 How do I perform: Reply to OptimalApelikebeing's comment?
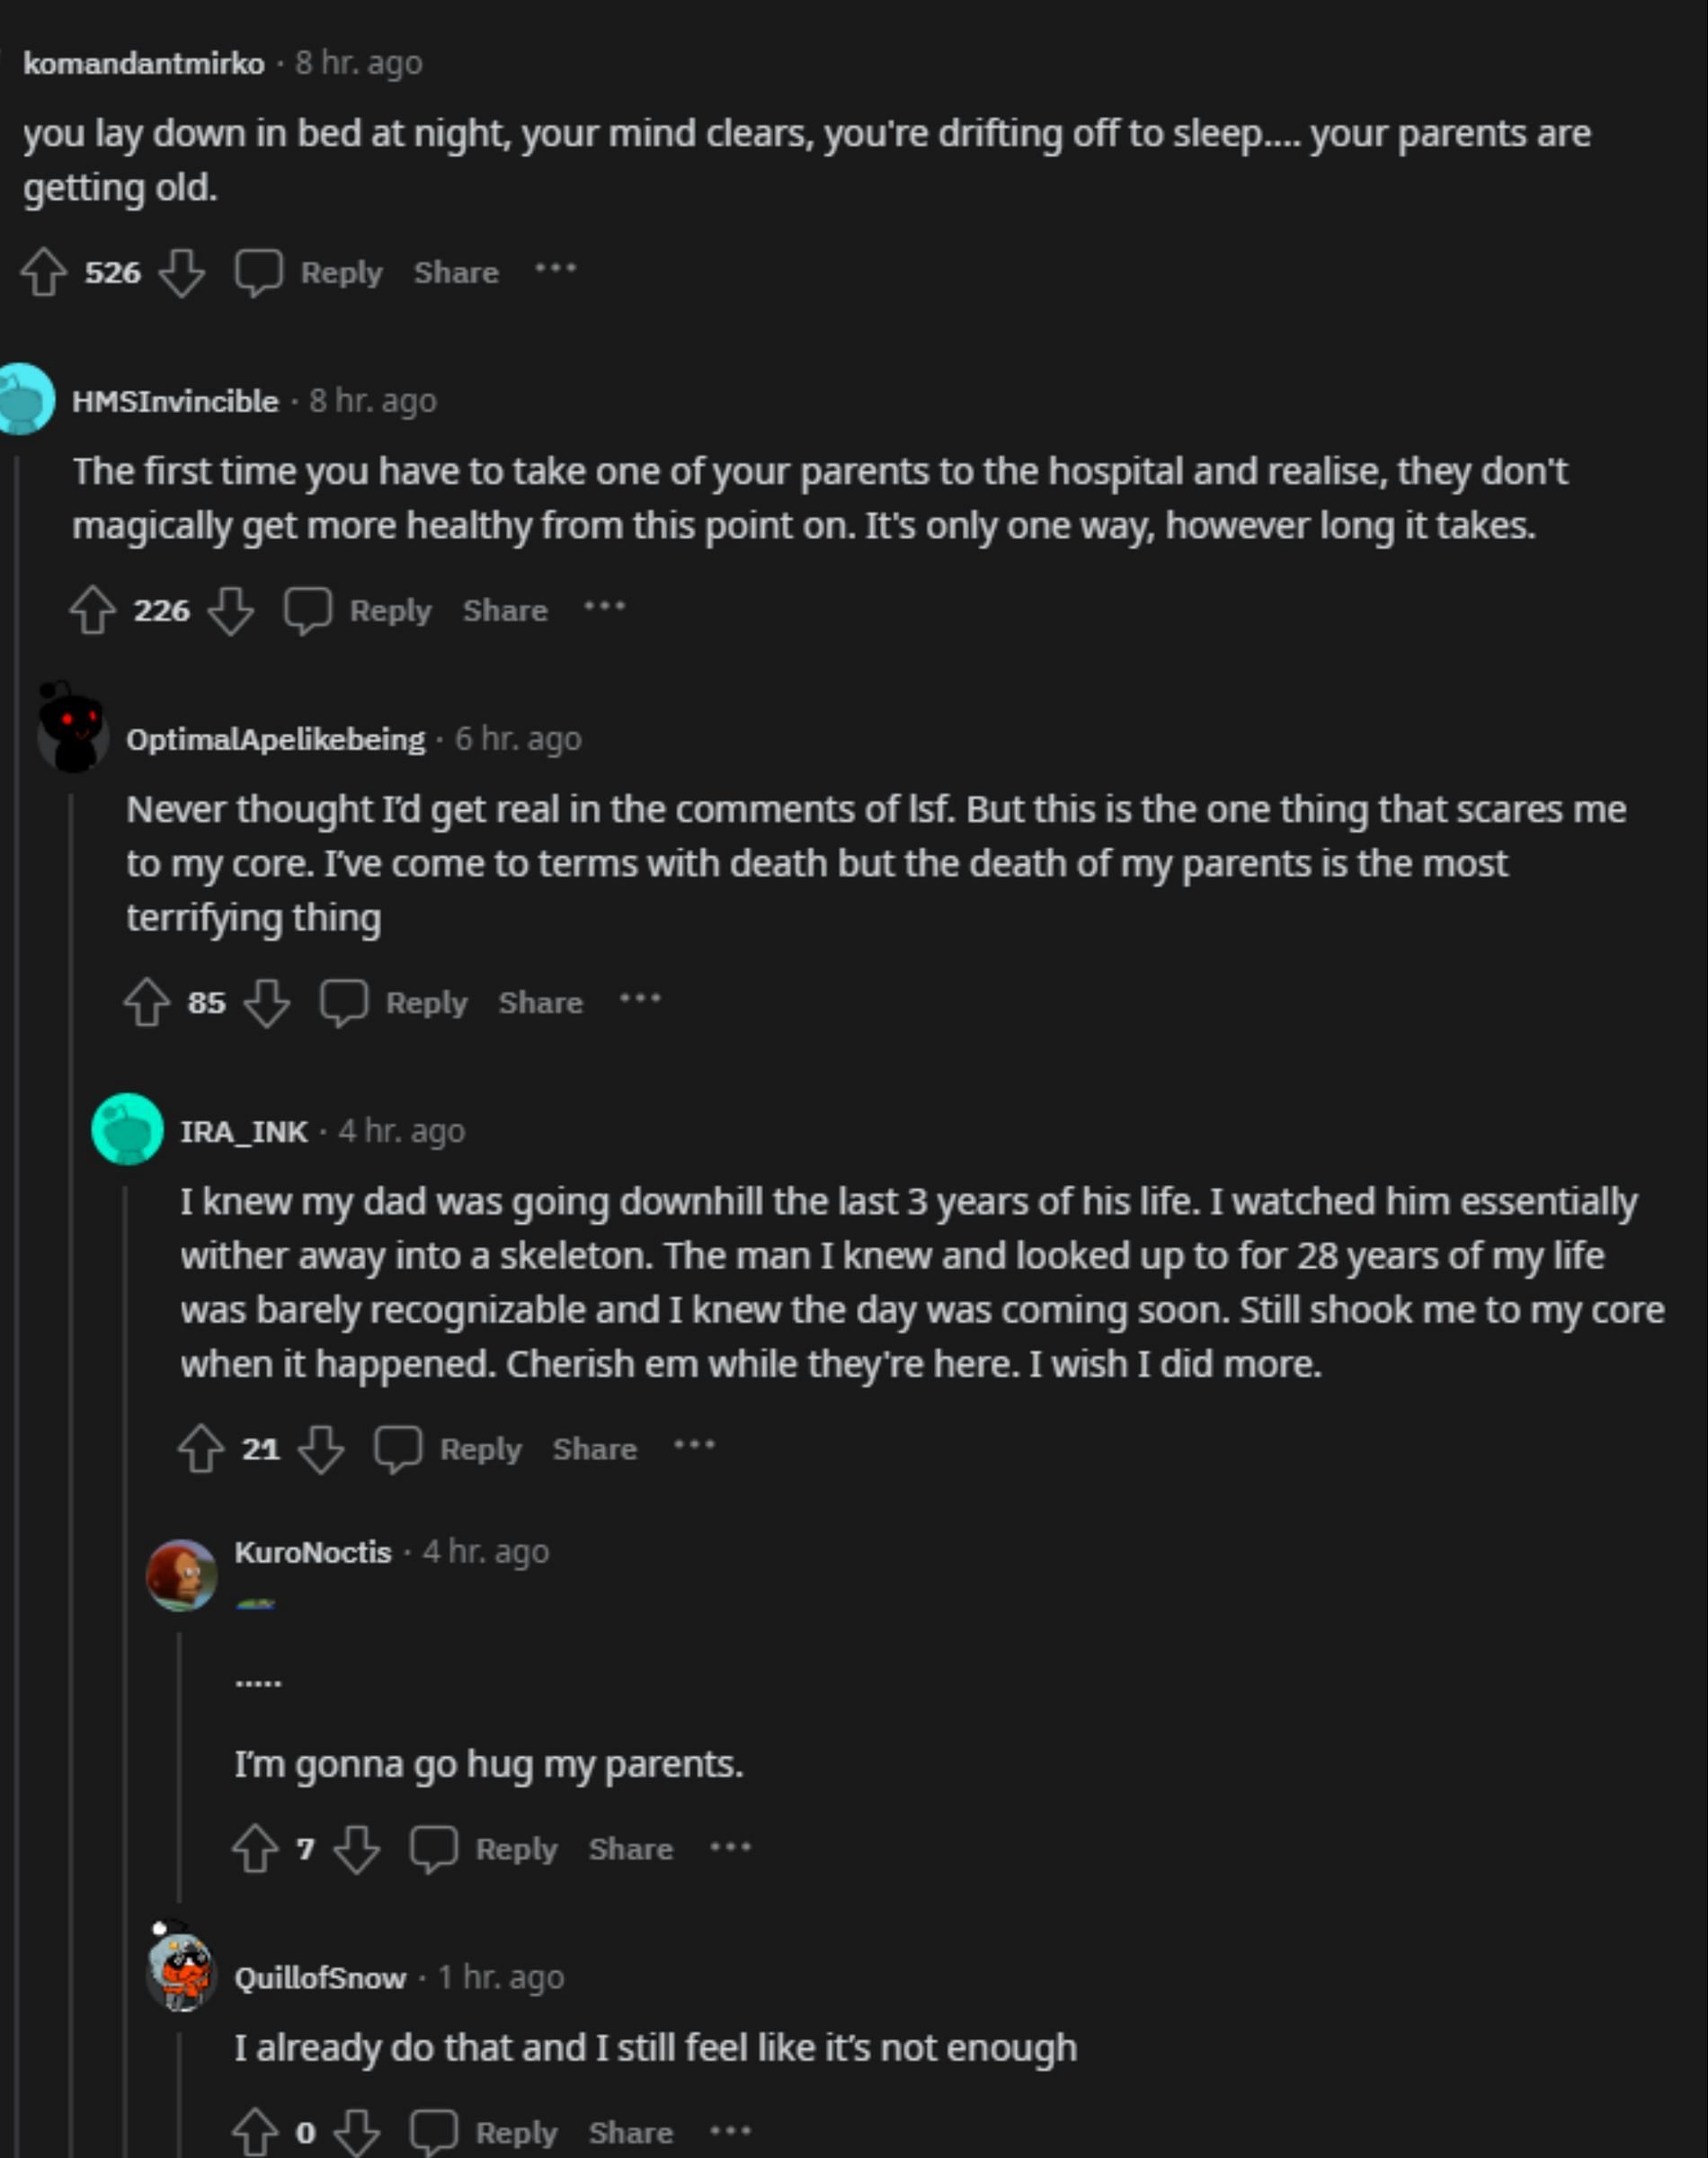click(x=426, y=1002)
